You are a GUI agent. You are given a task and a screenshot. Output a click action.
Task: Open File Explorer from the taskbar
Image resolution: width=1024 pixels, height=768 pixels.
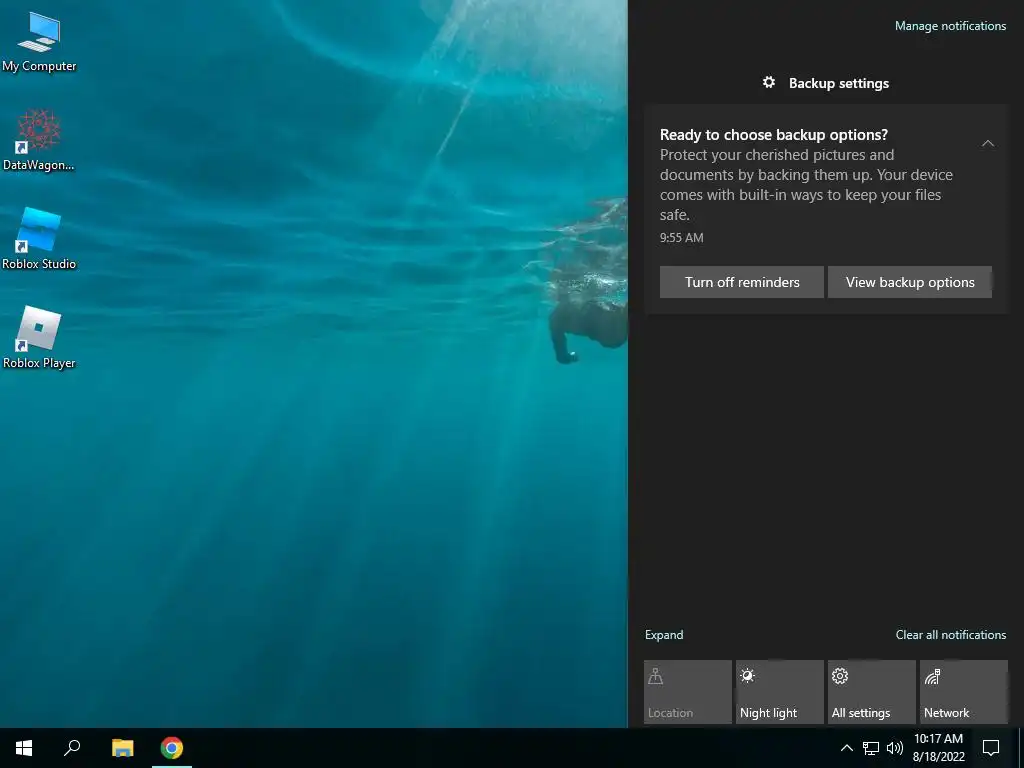[x=122, y=748]
